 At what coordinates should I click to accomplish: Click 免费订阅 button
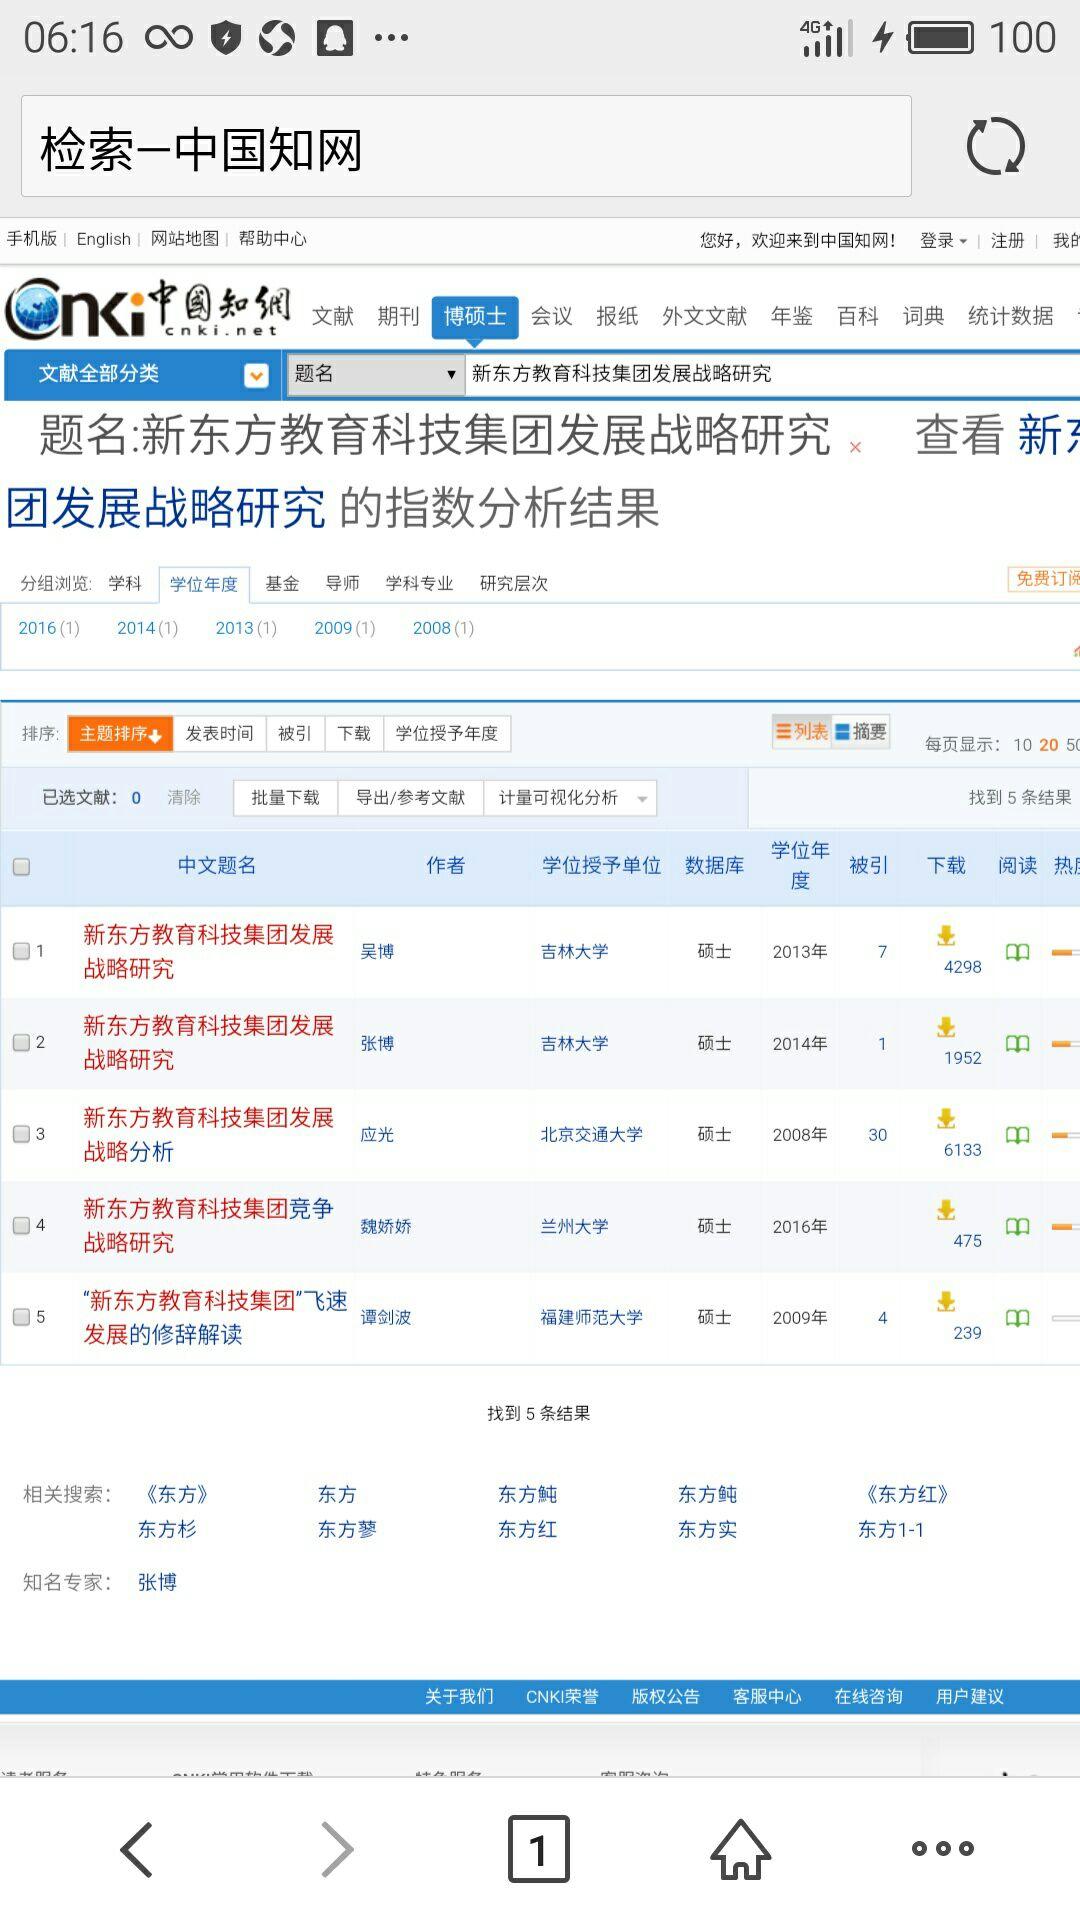coord(1044,579)
